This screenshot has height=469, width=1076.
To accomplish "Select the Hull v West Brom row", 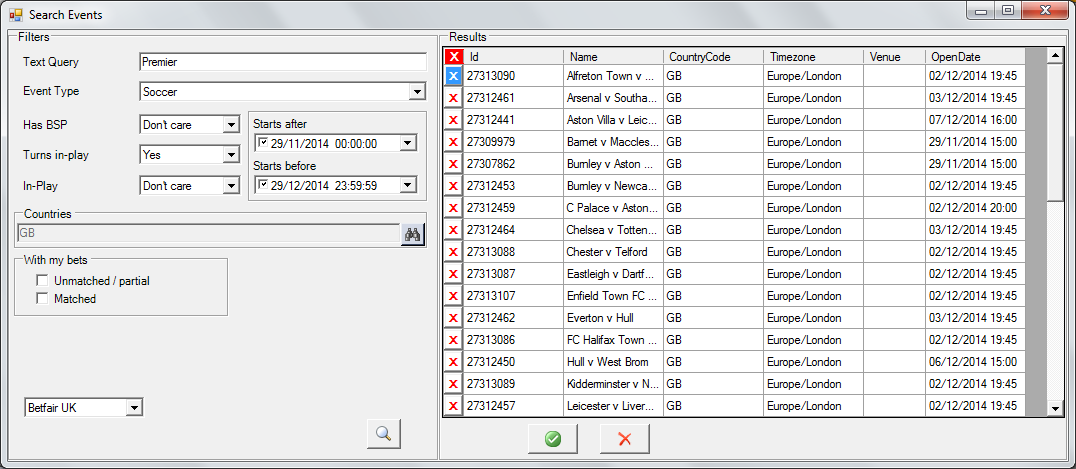I will (x=610, y=362).
